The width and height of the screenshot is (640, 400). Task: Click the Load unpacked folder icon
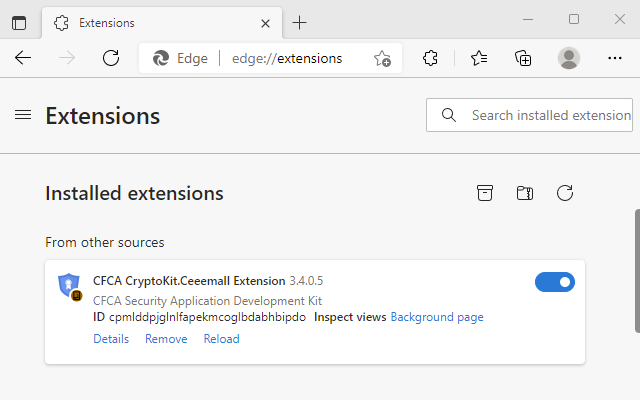[525, 193]
